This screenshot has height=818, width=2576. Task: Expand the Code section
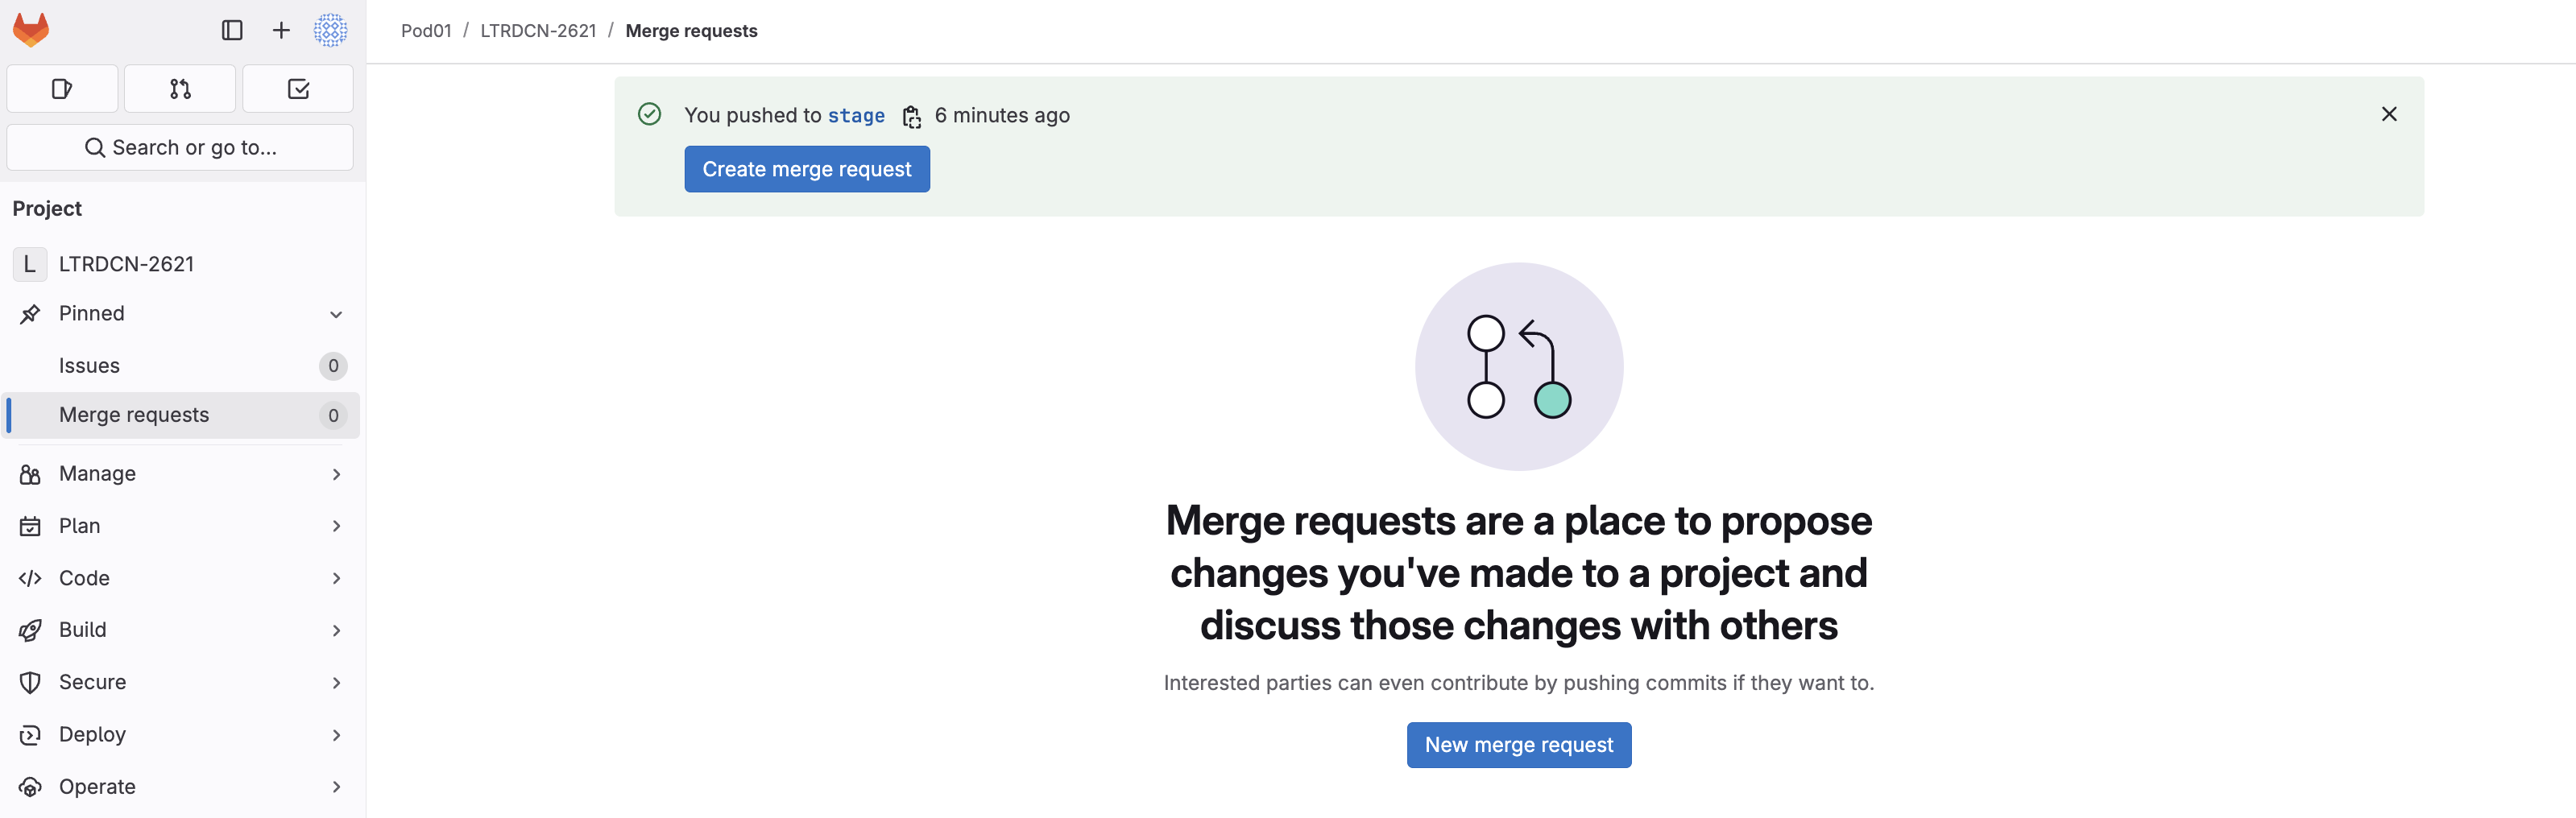pos(84,578)
